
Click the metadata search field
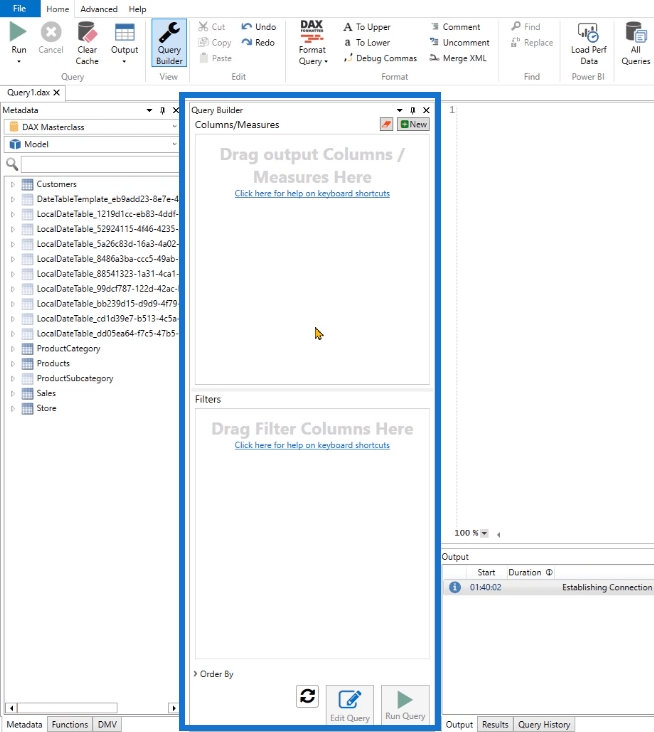(99, 164)
